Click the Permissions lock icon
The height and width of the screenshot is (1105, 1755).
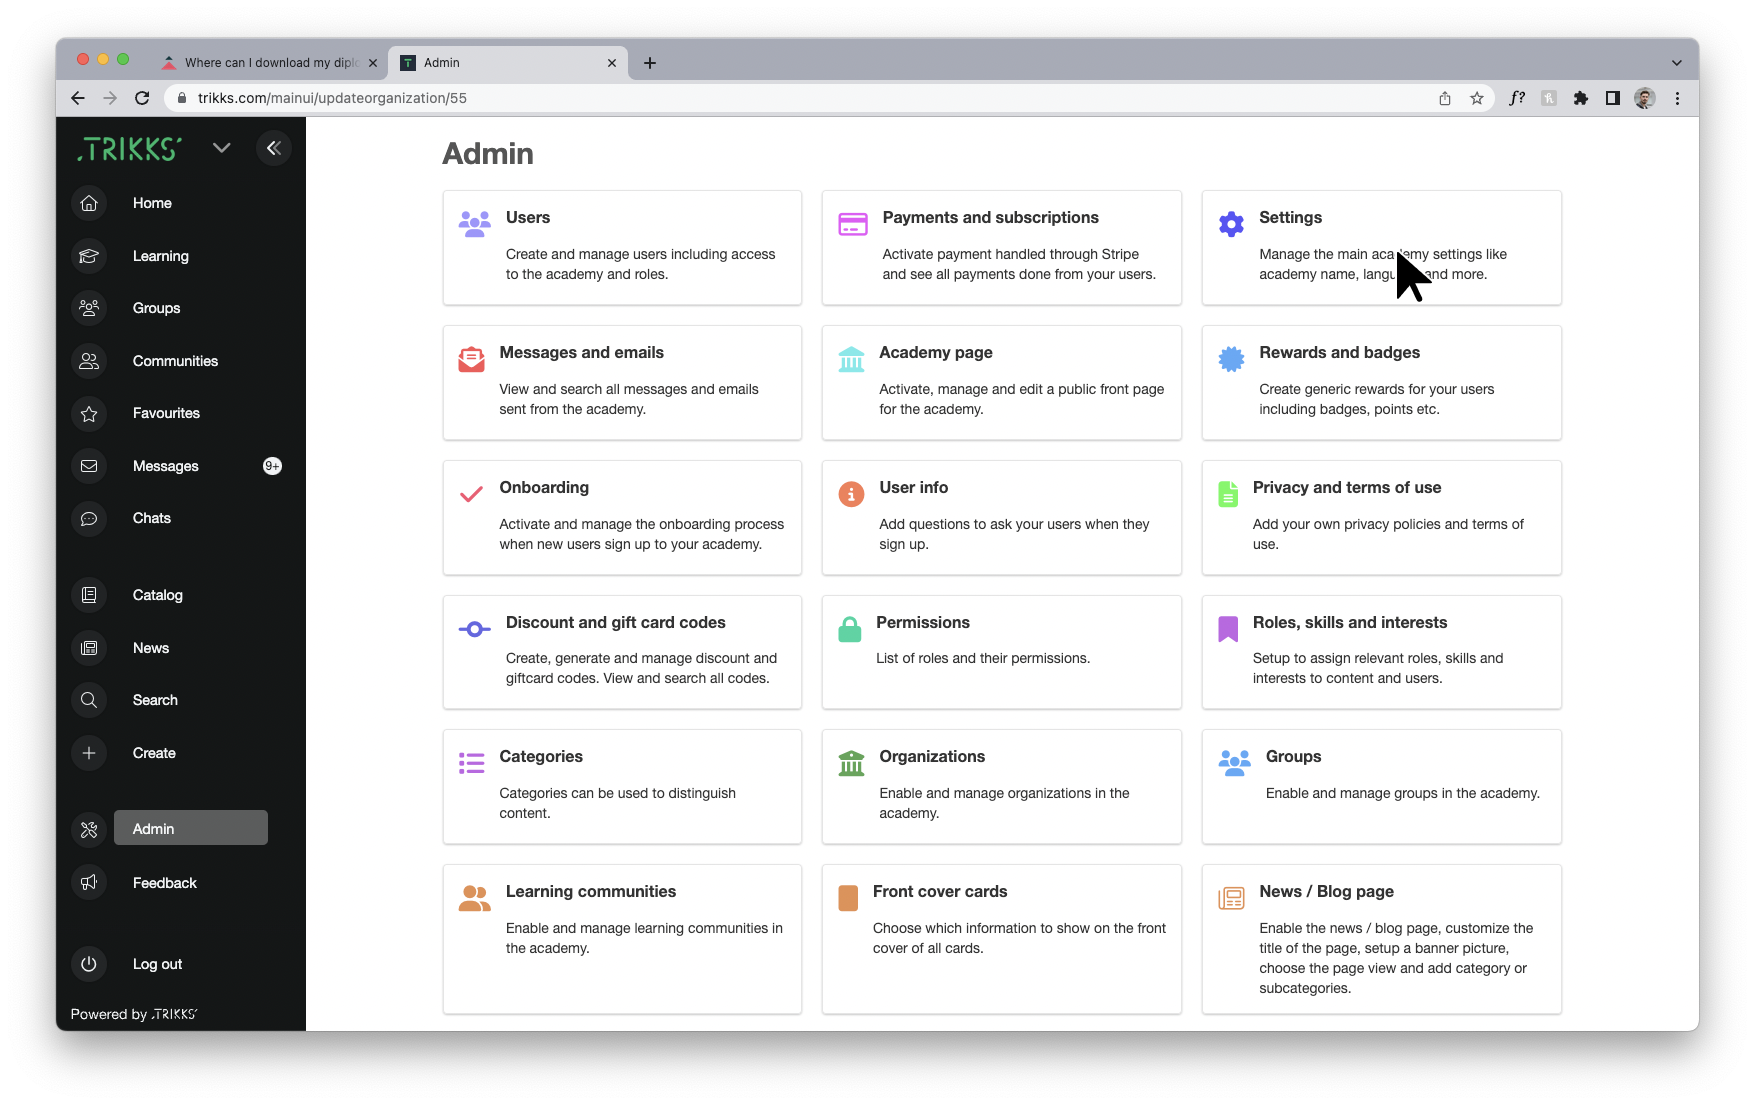coord(850,629)
